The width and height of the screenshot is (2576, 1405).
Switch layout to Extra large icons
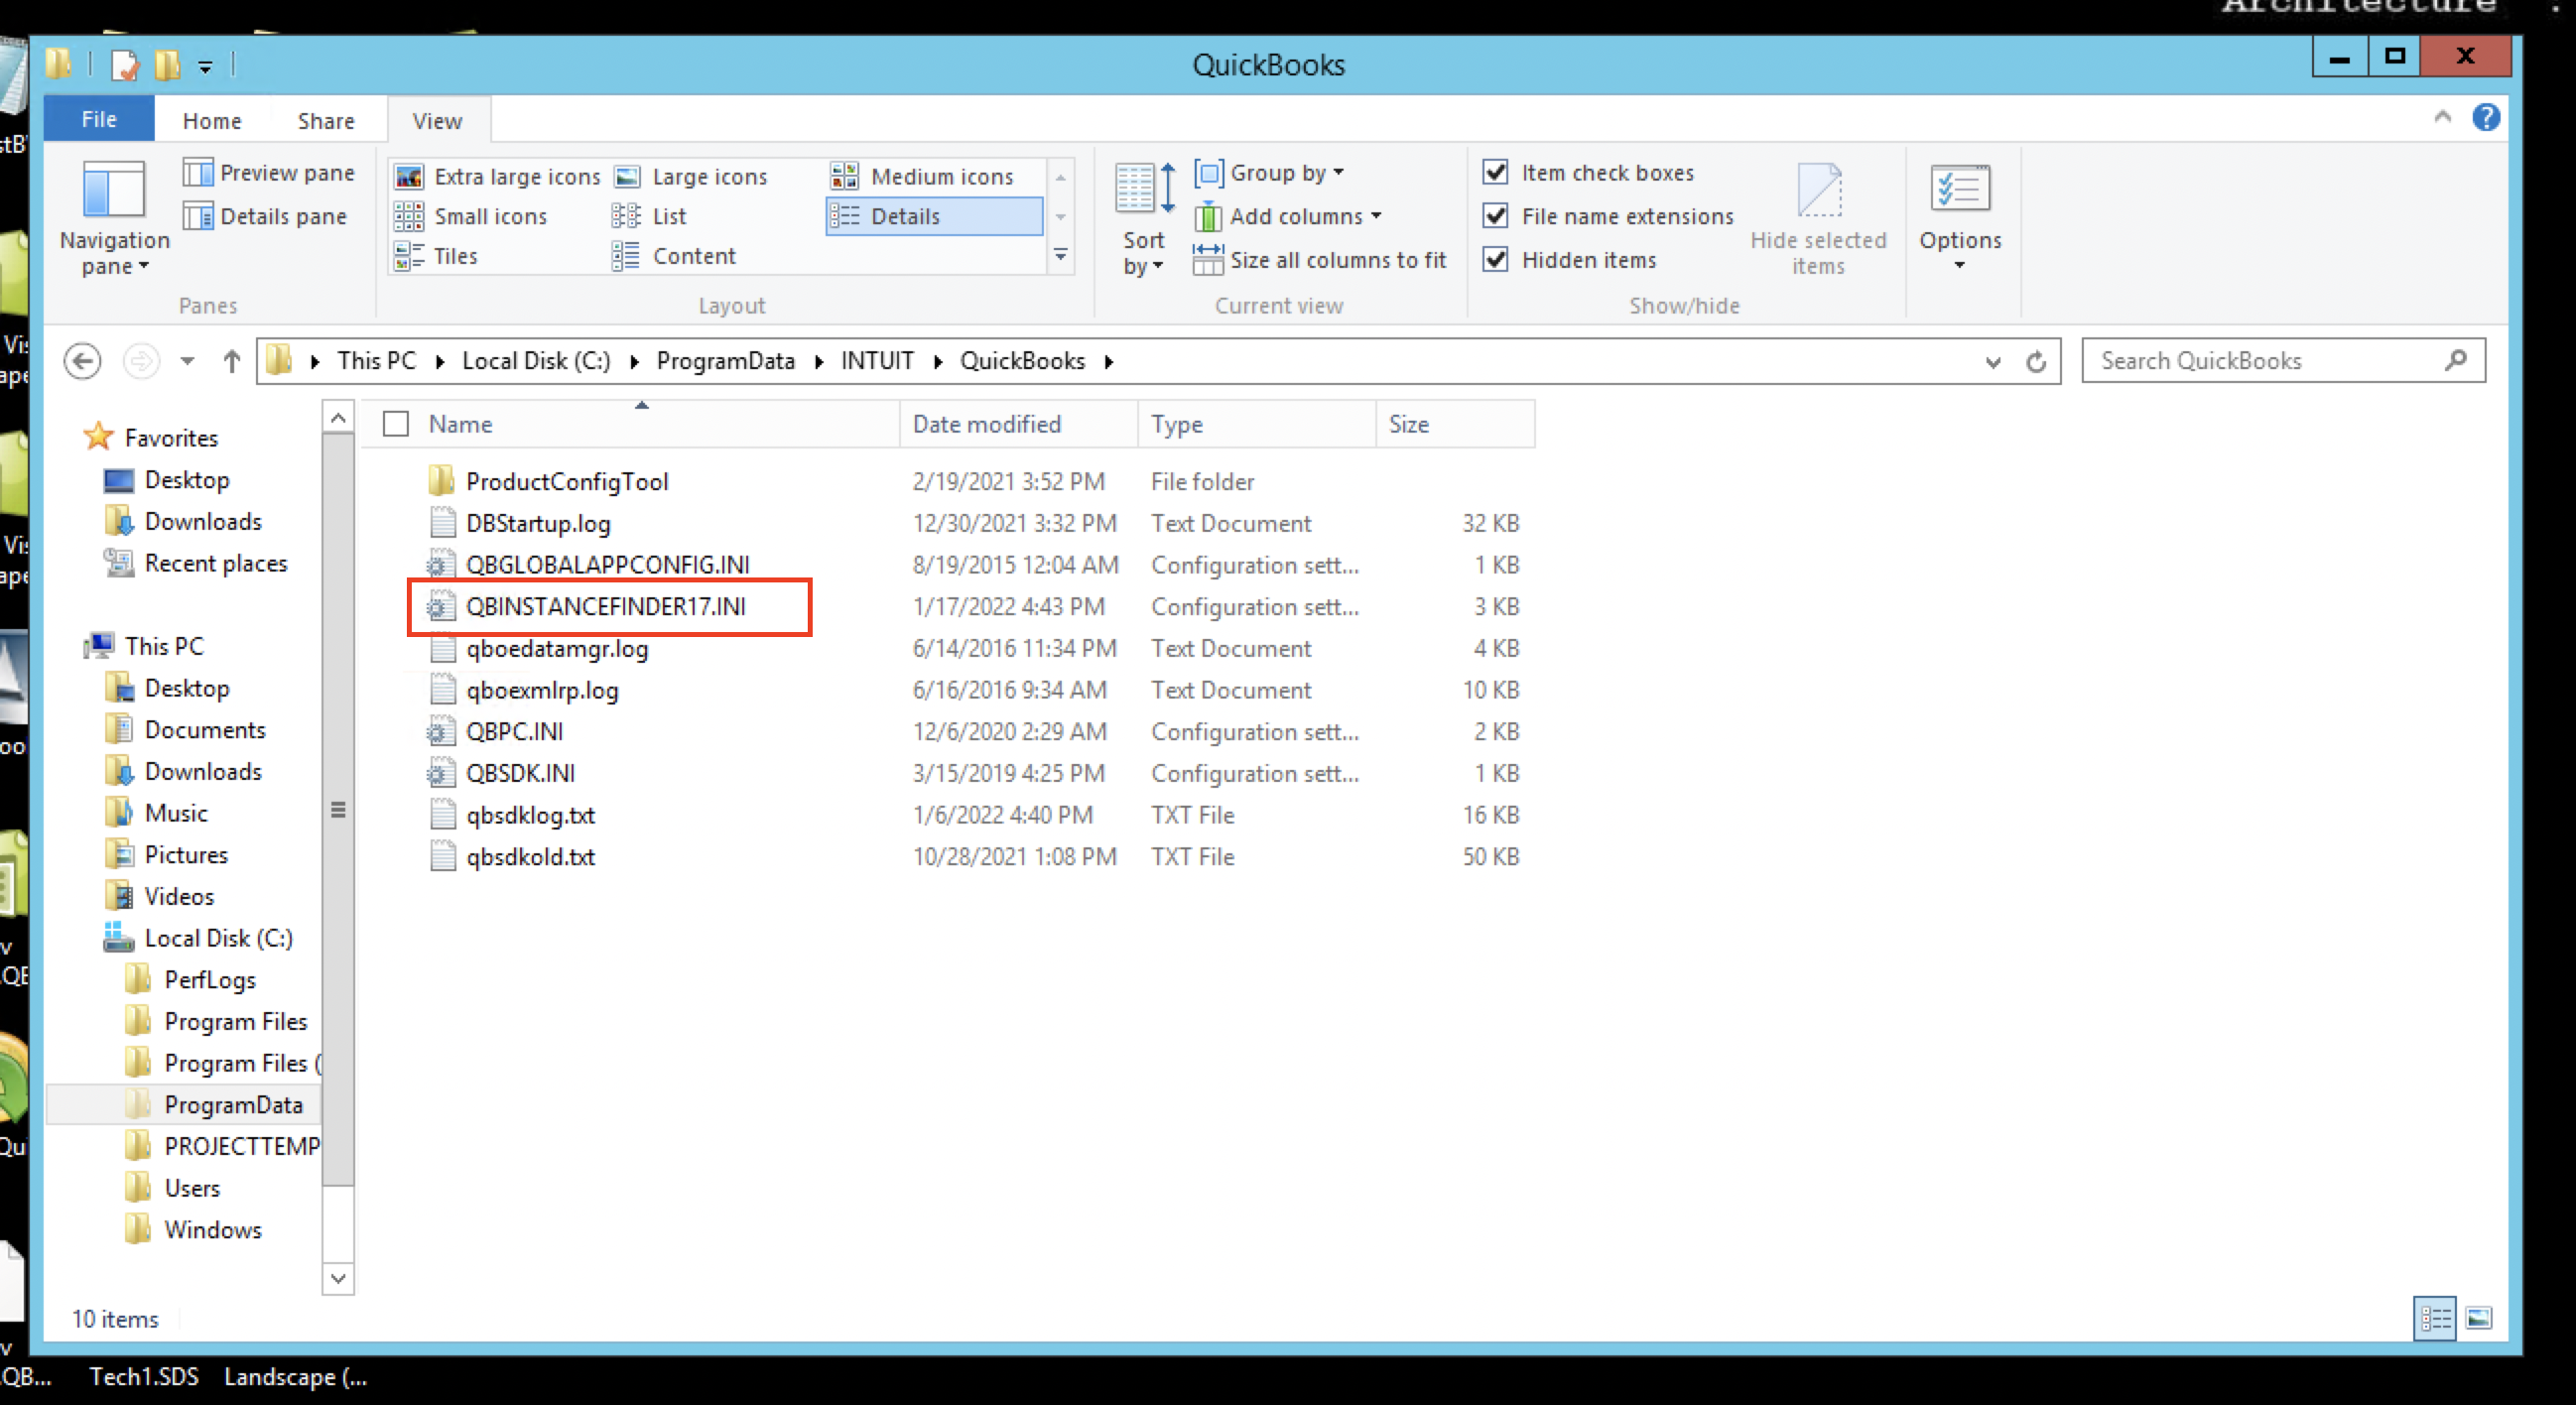click(x=497, y=177)
